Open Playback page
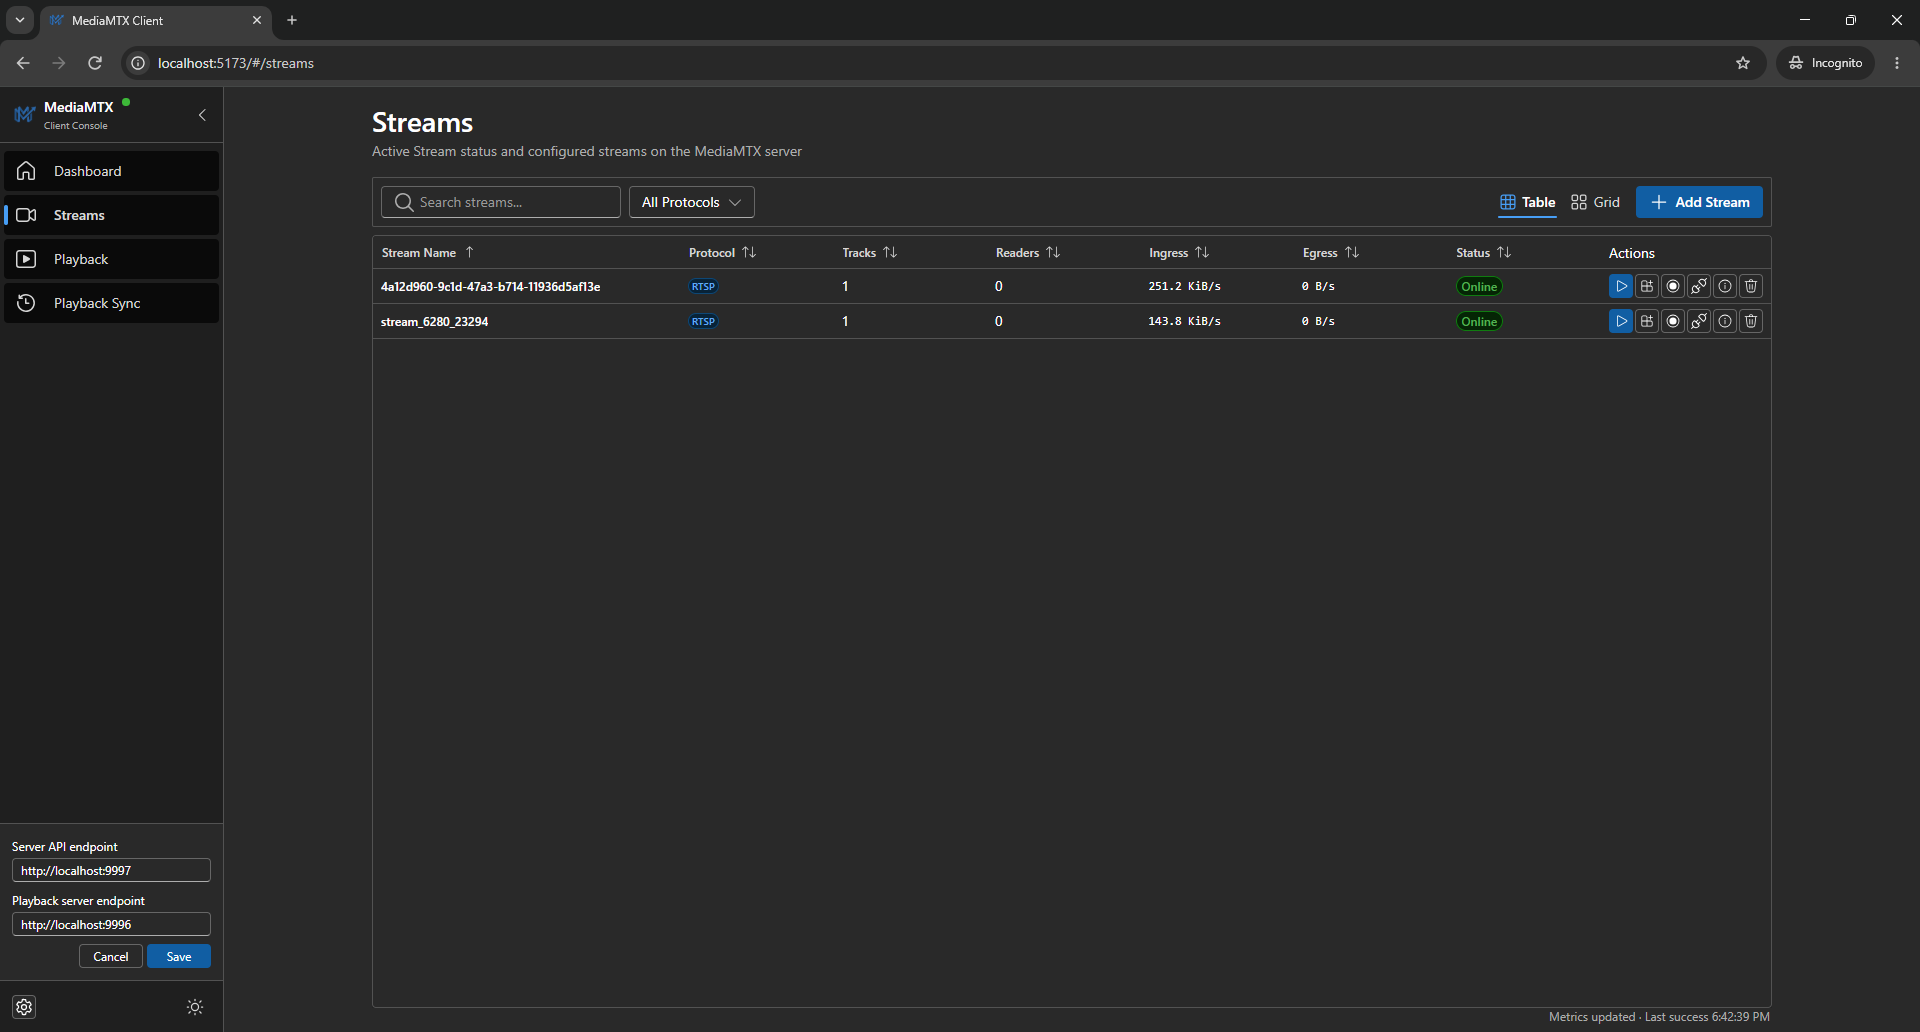 click(x=111, y=259)
